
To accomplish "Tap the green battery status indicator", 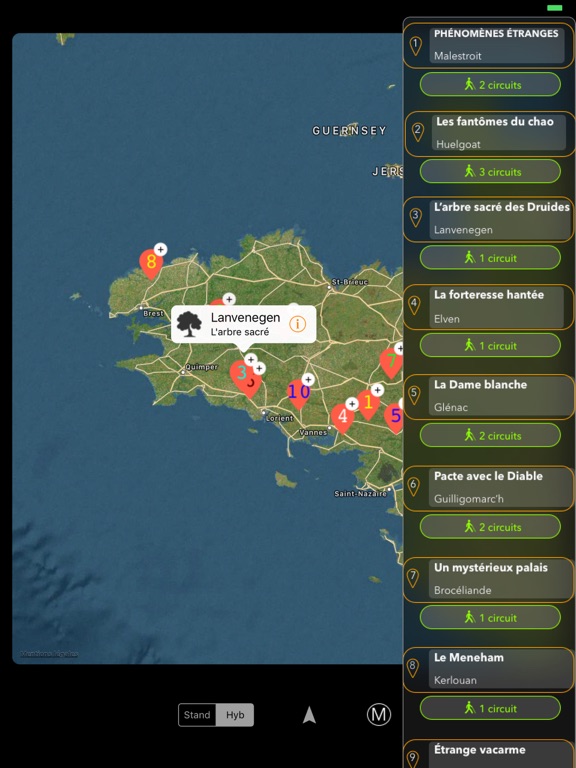I will [554, 8].
